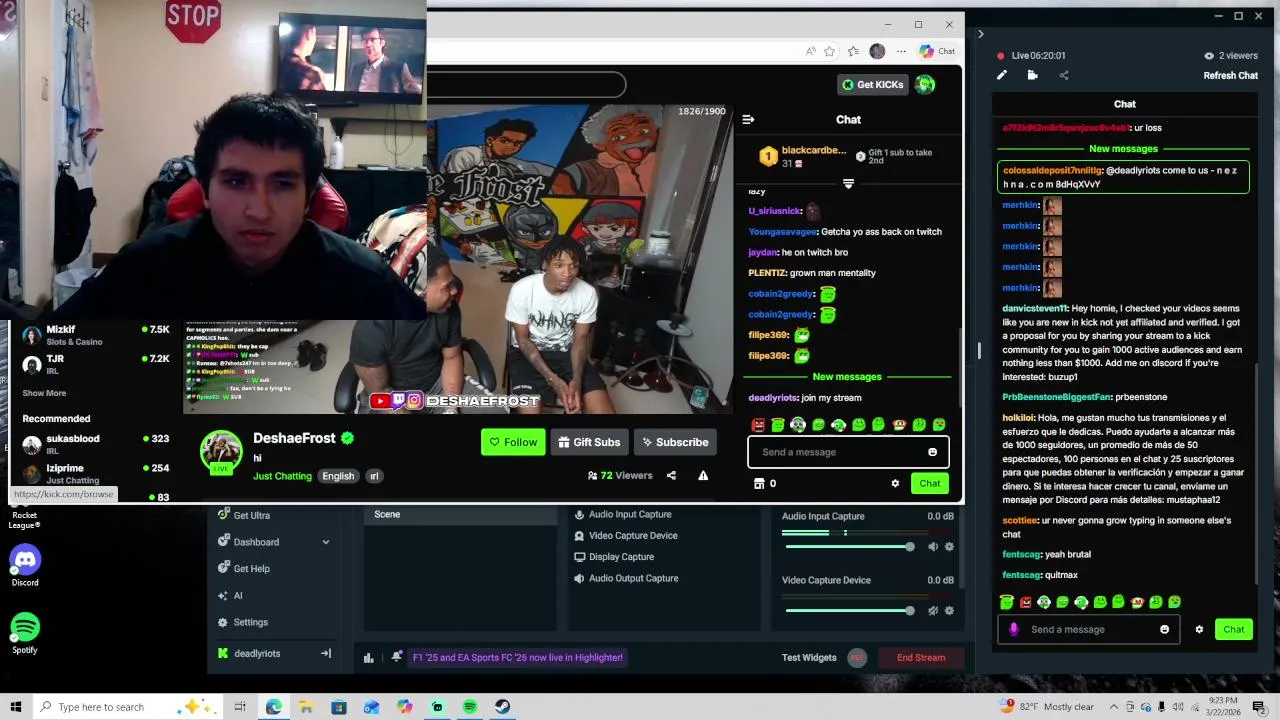Viewport: 1280px width, 720px height.
Task: Toggle the REC recording button
Action: point(857,657)
